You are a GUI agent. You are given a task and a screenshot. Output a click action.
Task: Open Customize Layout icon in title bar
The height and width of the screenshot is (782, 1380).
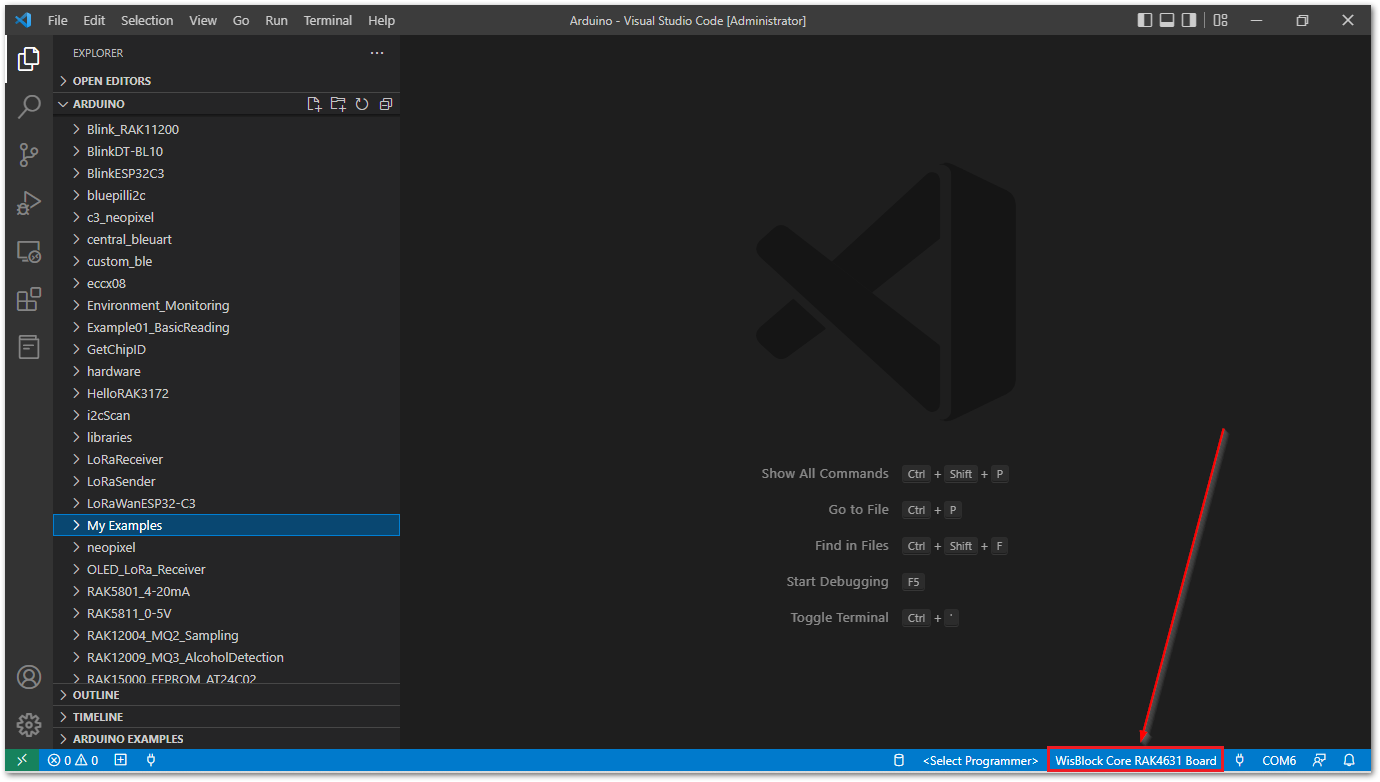(1220, 20)
